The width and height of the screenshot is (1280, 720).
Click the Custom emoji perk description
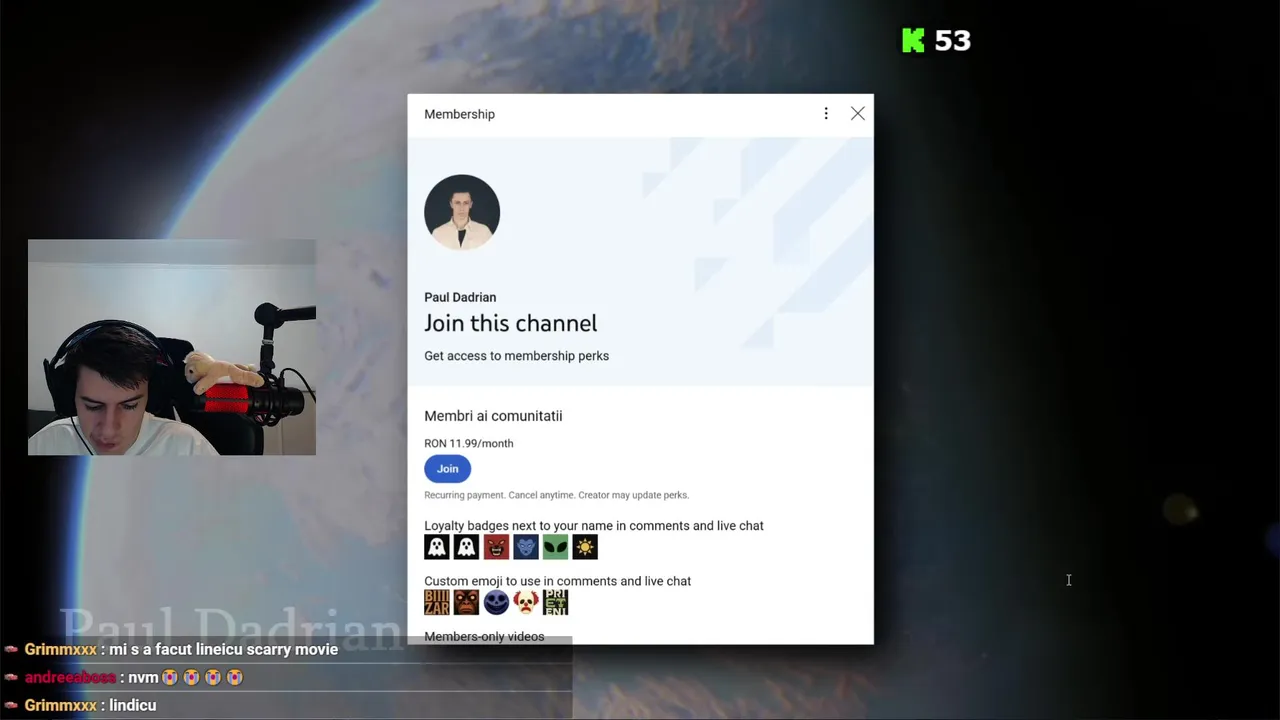click(x=557, y=581)
